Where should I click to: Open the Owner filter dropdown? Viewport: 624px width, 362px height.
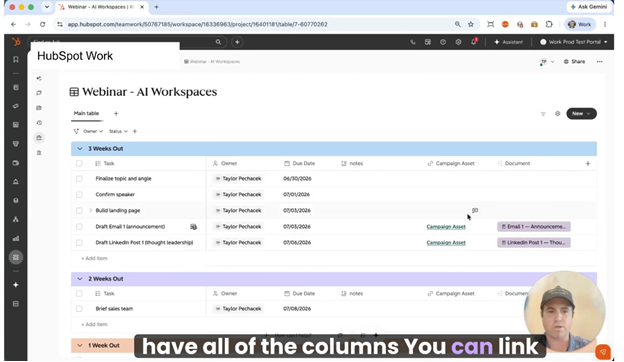point(93,131)
